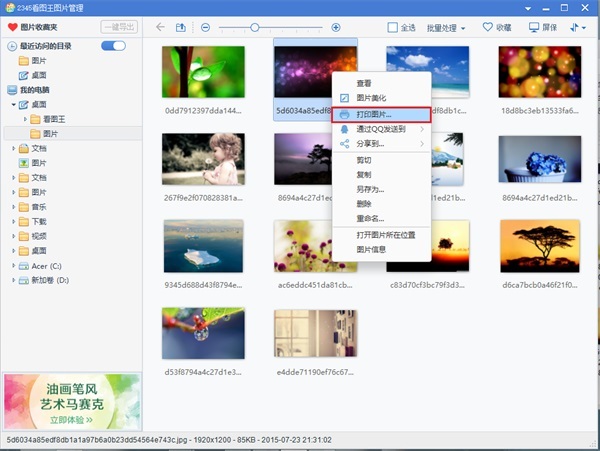Click the 一键导出 button
The width and height of the screenshot is (600, 451).
tap(120, 27)
